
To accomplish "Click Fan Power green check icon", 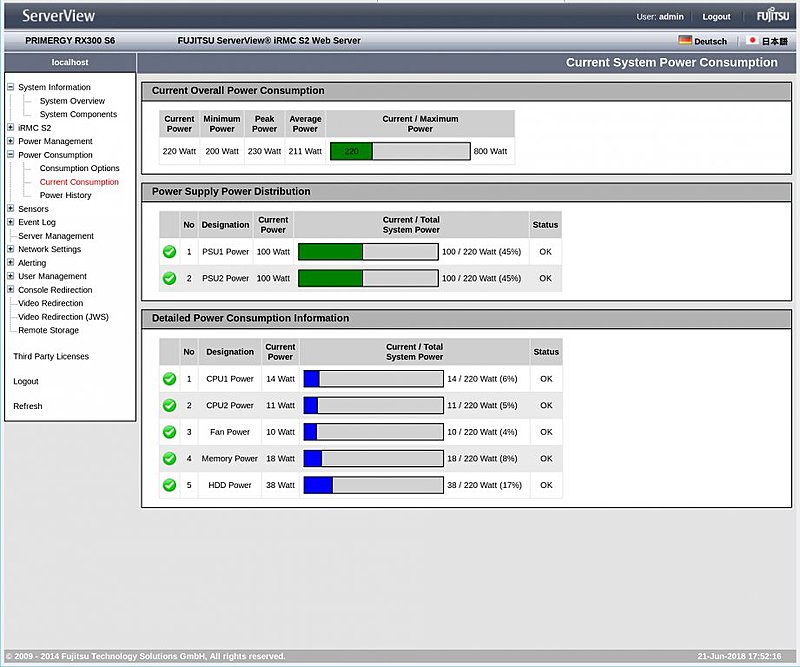I will pyautogui.click(x=169, y=432).
